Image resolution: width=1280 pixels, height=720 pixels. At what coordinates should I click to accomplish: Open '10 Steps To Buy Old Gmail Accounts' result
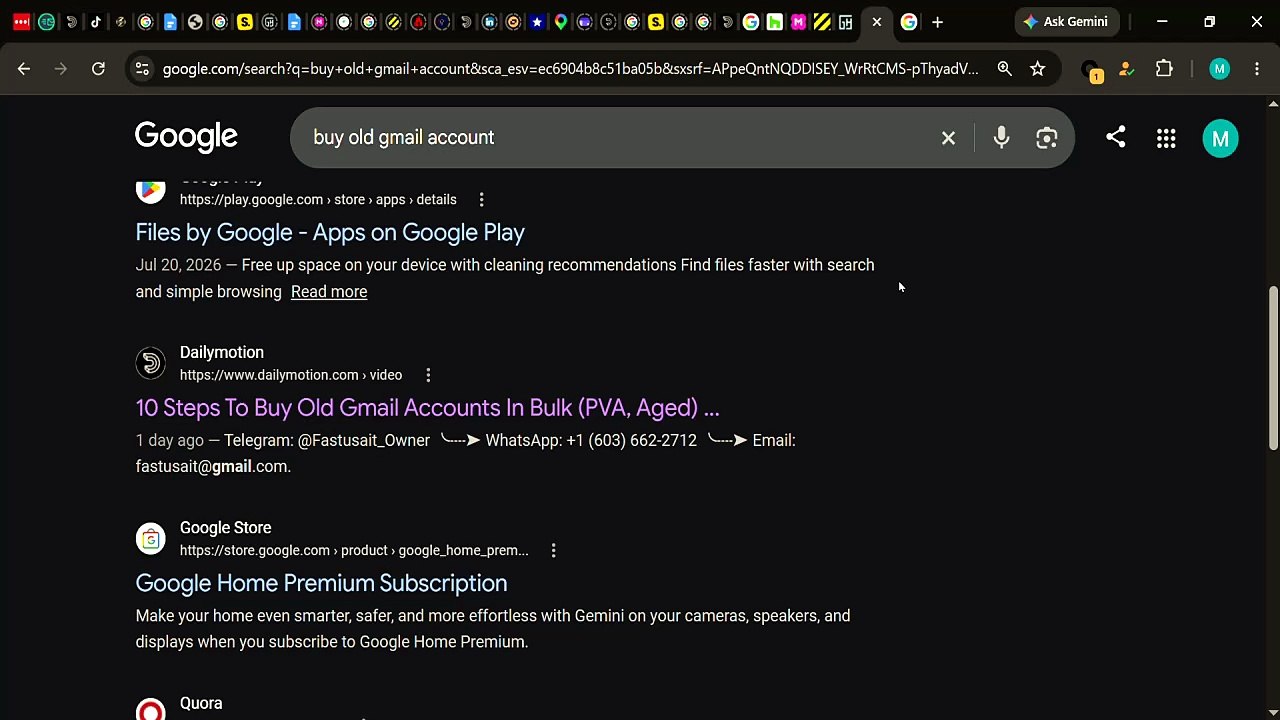(x=427, y=407)
